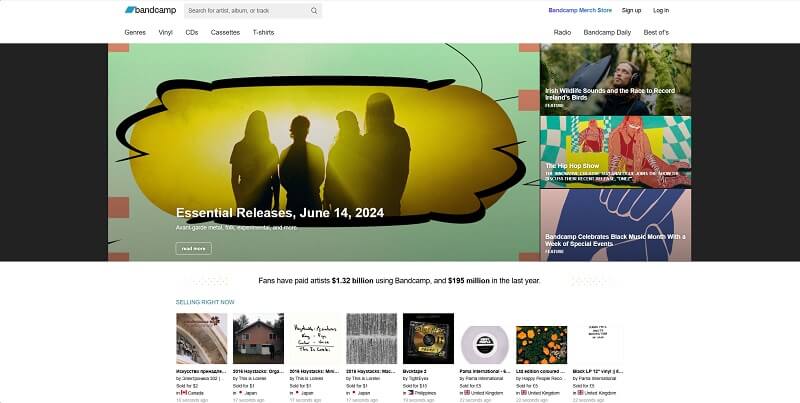This screenshot has height=403, width=800.
Task: Click Log in
Action: pos(661,10)
